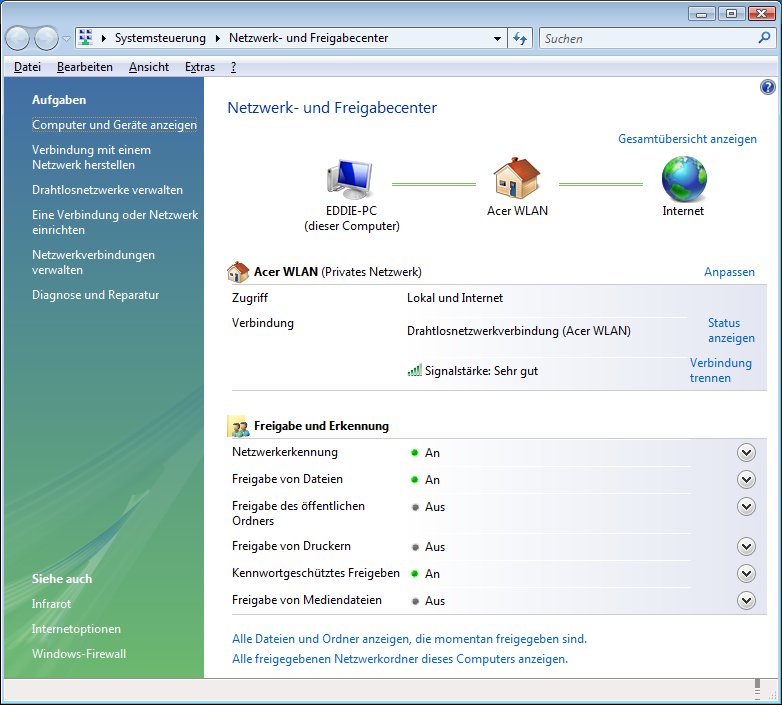Click the refresh button beside the address bar
The image size is (782, 705).
click(x=520, y=39)
